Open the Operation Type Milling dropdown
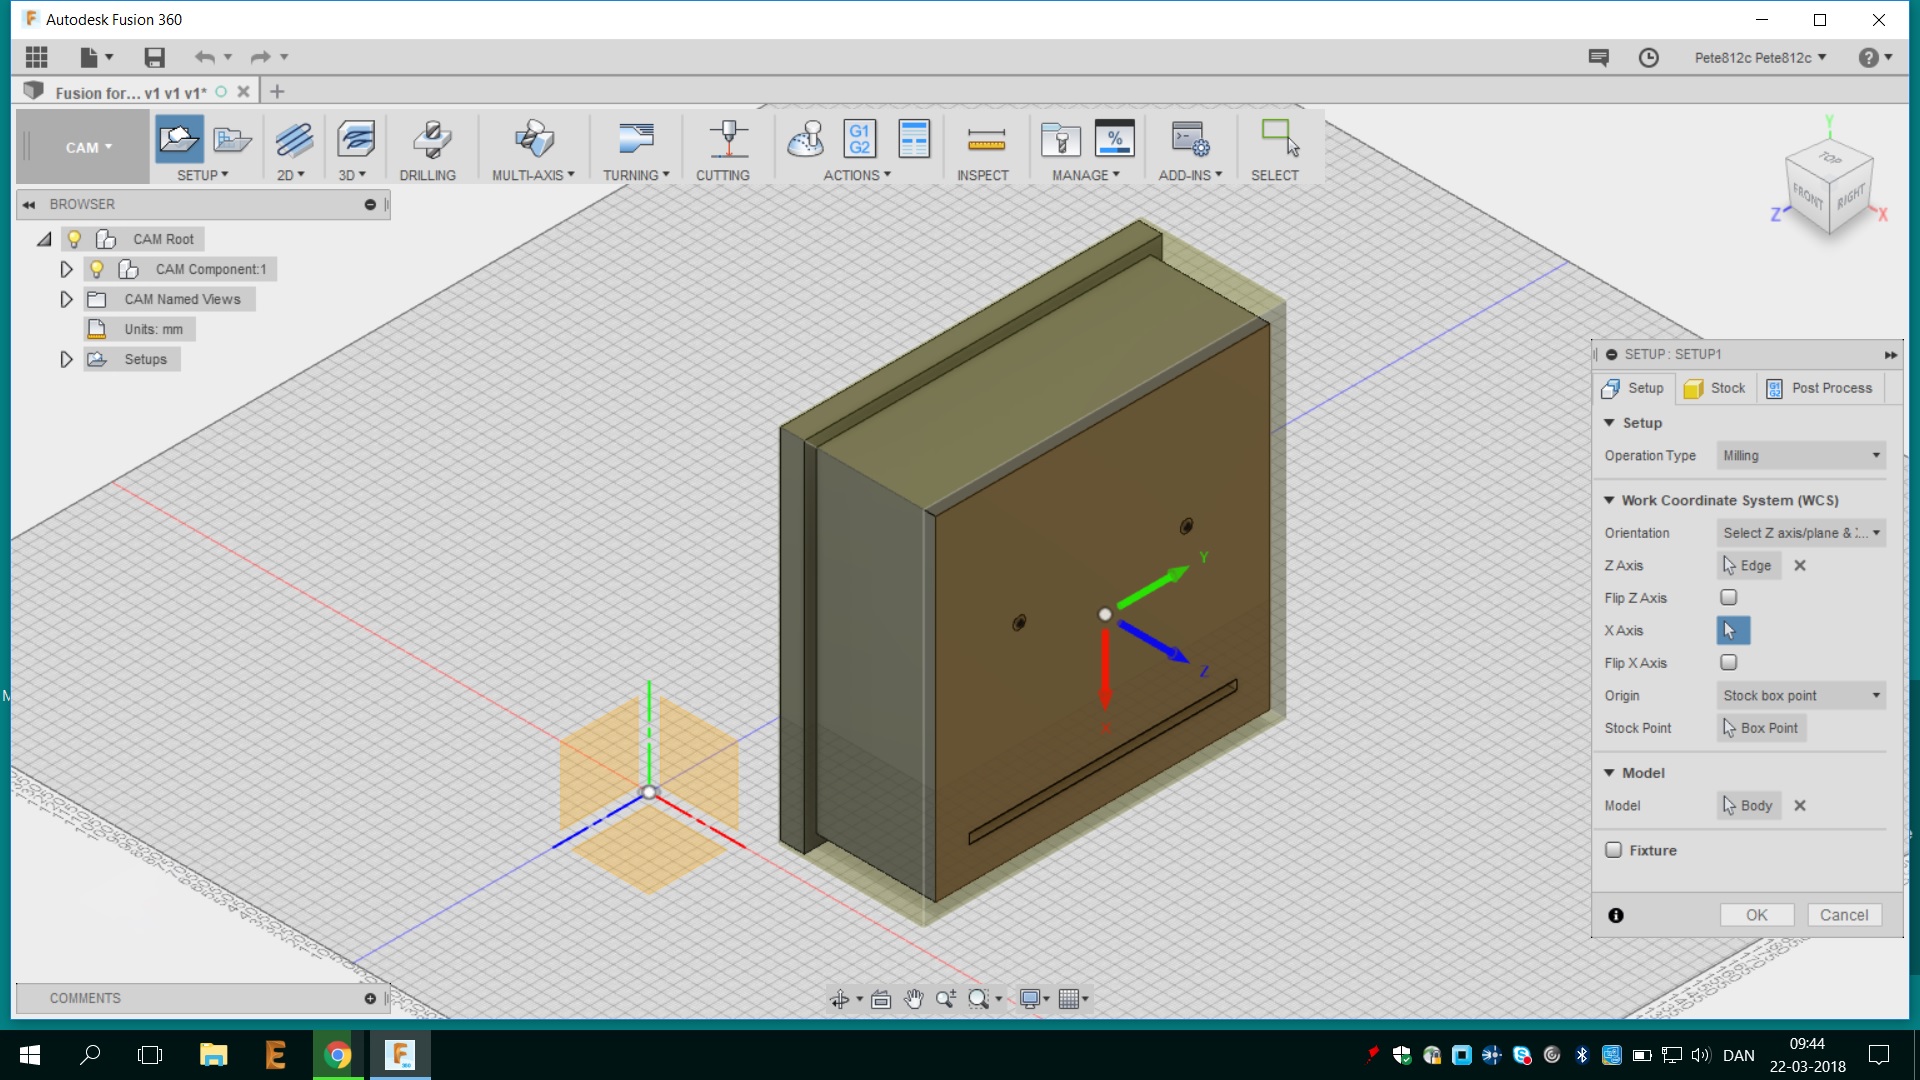The width and height of the screenshot is (1920, 1080). pos(1800,456)
